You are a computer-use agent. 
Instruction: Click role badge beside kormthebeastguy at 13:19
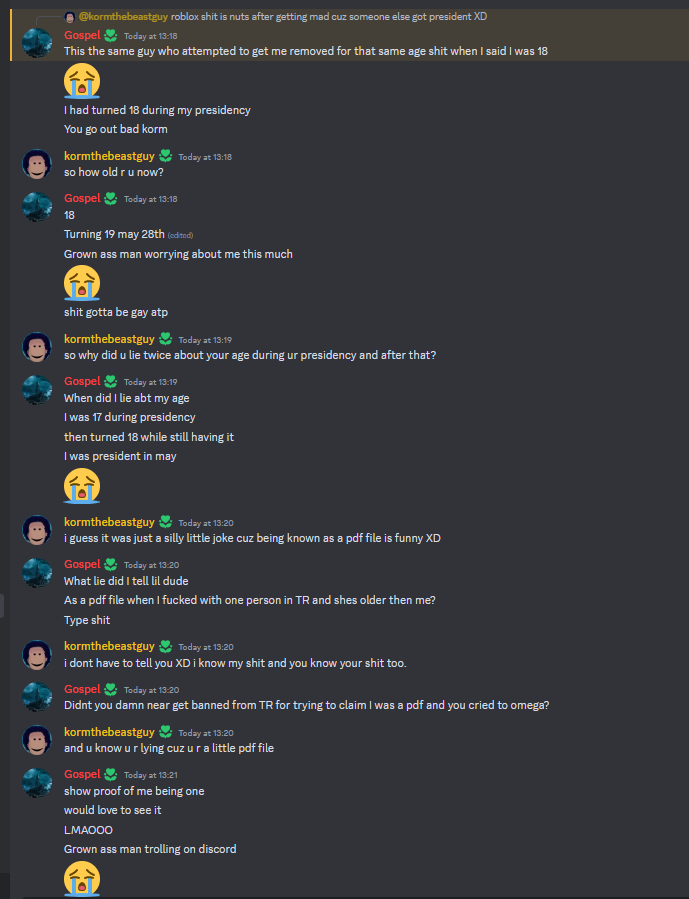tap(166, 339)
